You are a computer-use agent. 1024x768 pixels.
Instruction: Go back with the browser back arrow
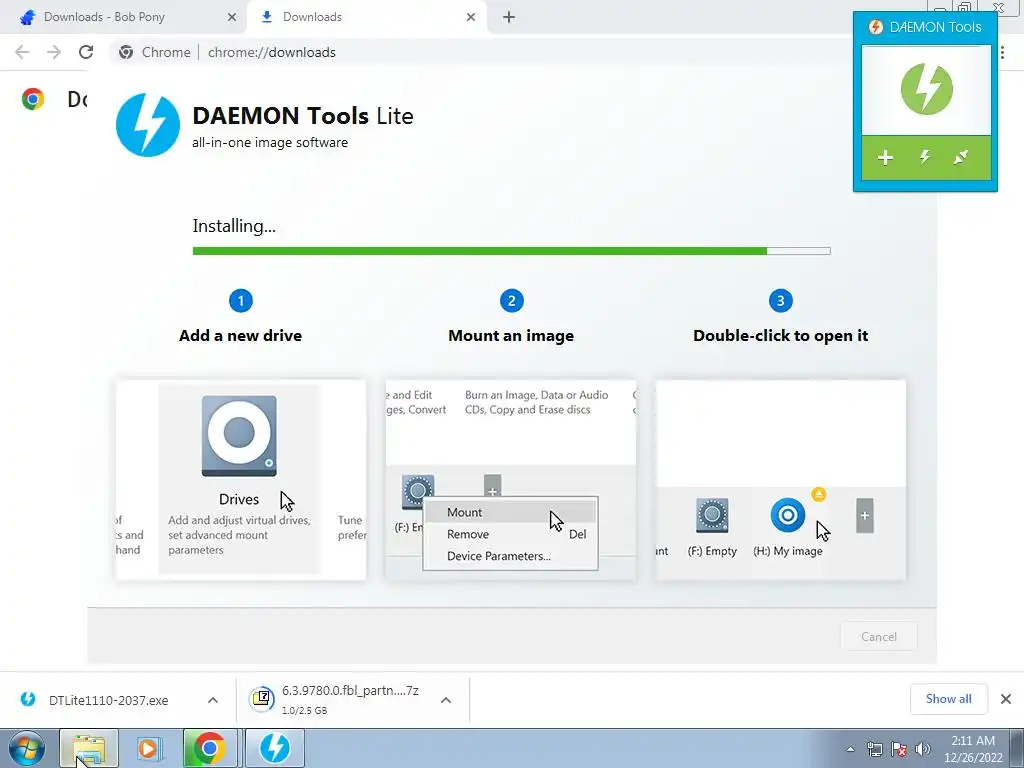(22, 52)
